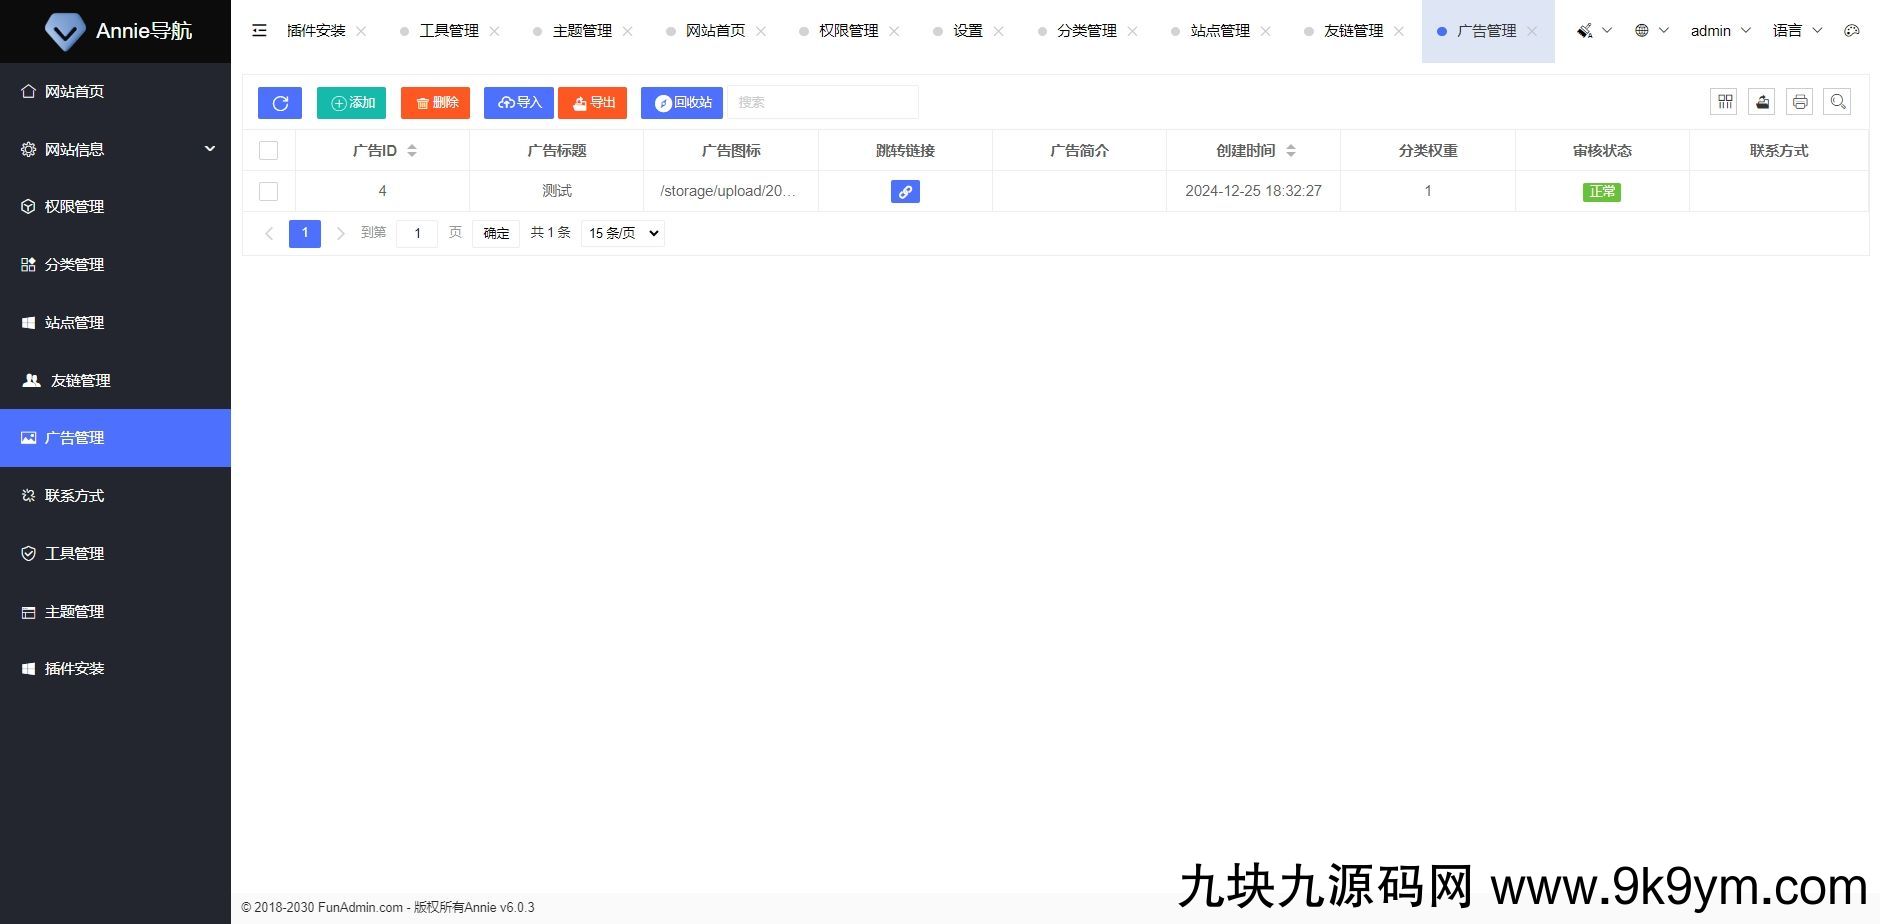Collapse the sidebar with the hamburger icon
The width and height of the screenshot is (1880, 924).
click(x=260, y=31)
